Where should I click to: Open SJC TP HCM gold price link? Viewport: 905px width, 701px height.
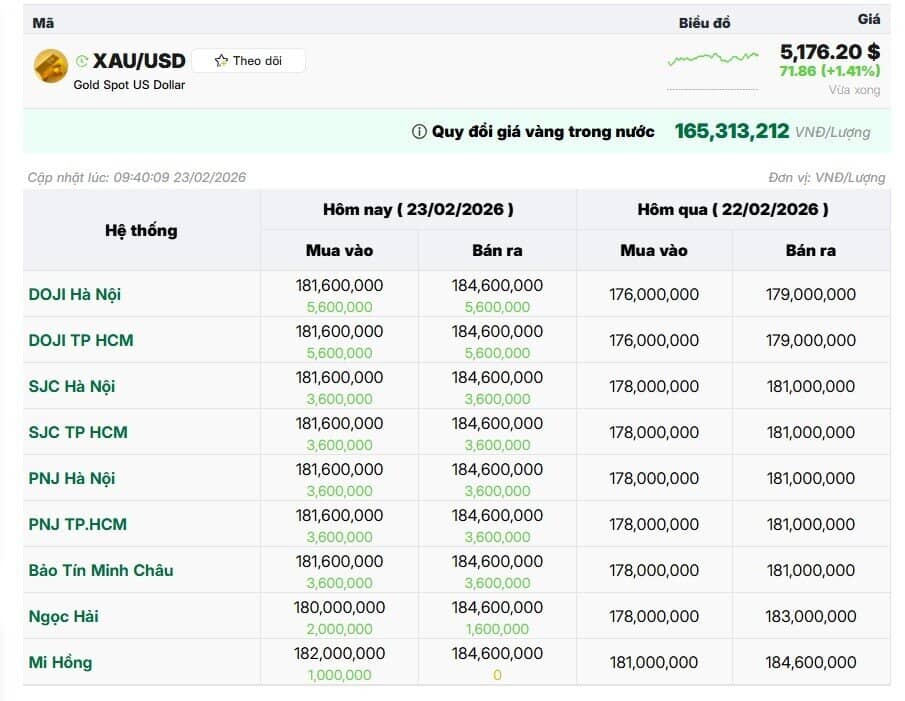pos(78,432)
